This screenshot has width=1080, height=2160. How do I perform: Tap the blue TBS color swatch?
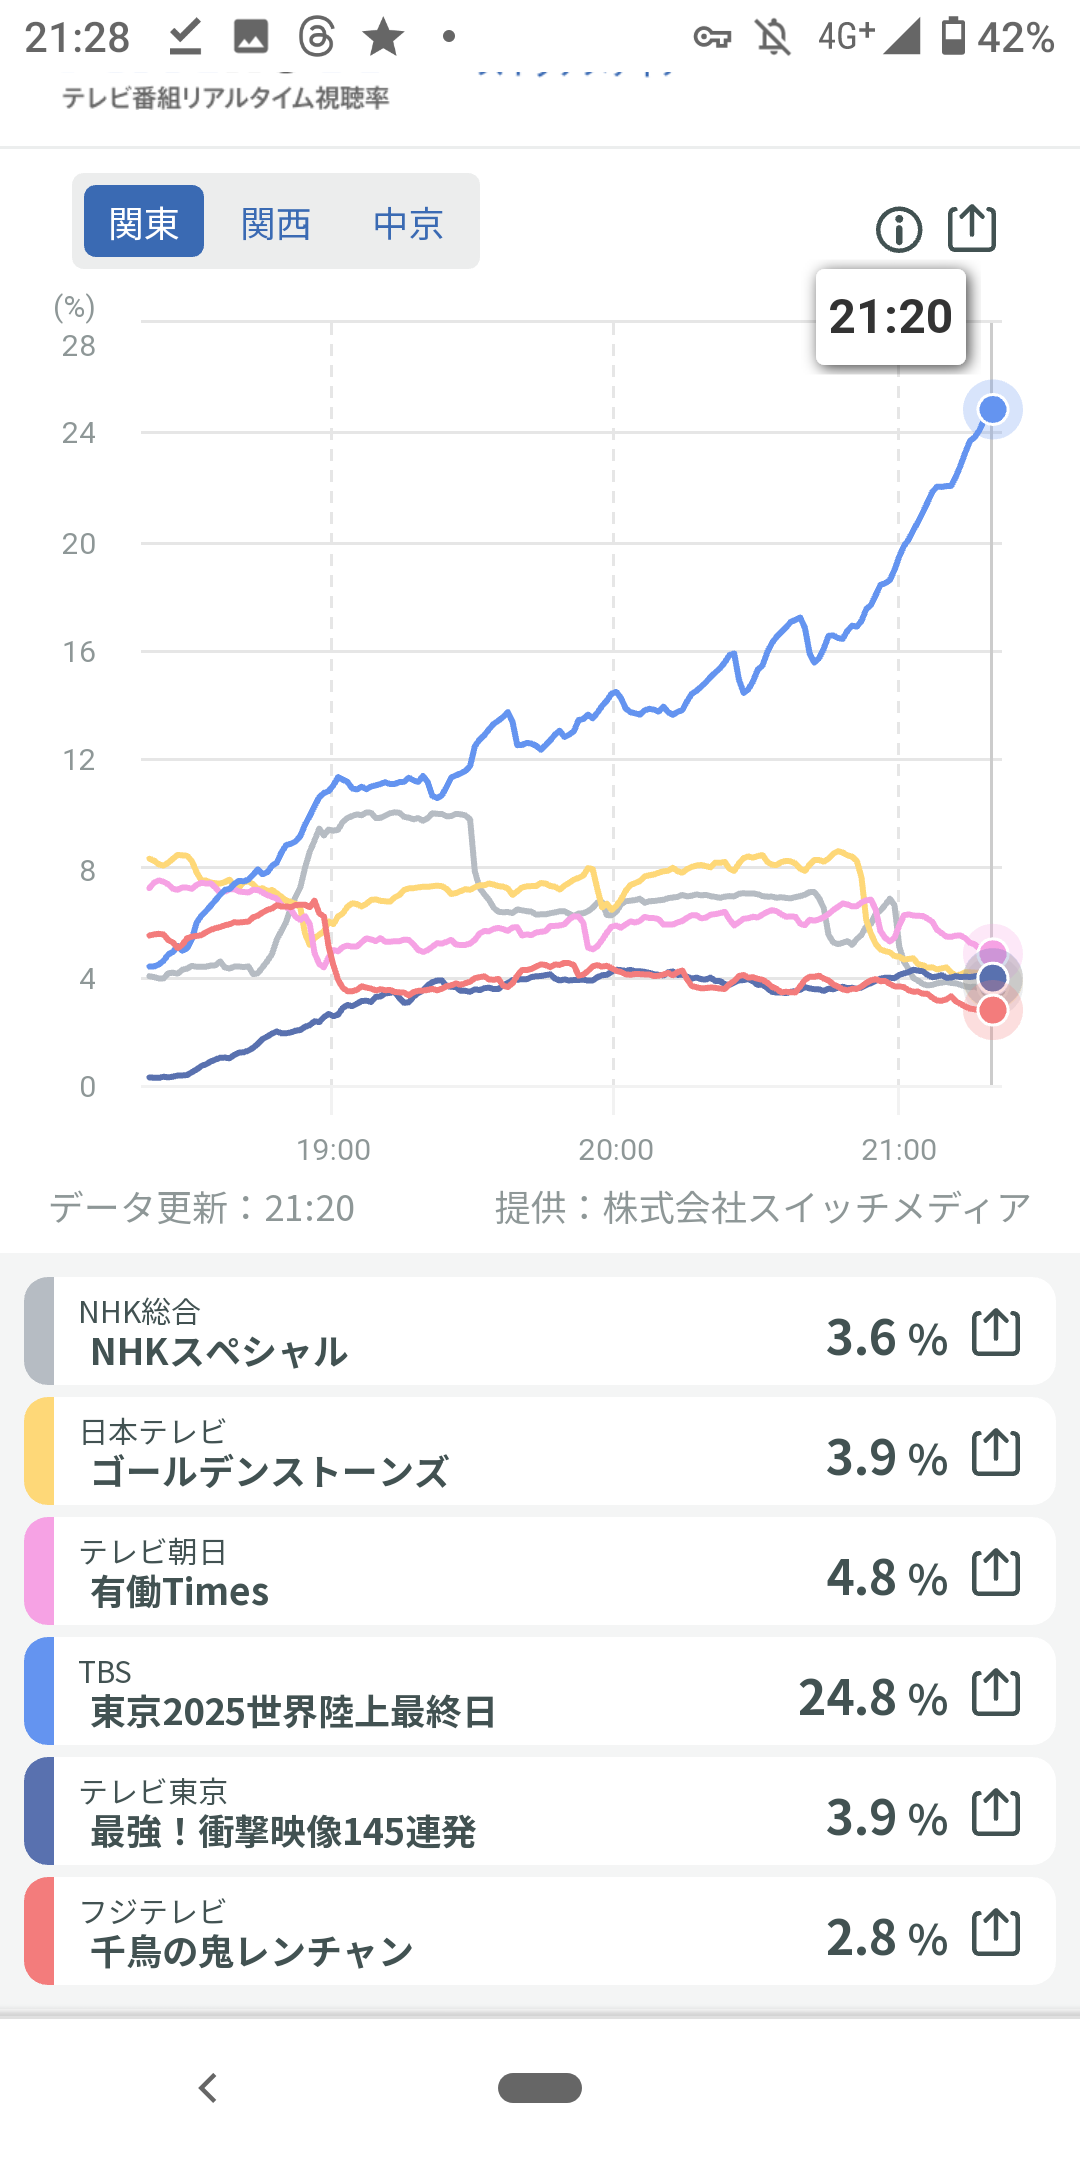click(40, 1692)
